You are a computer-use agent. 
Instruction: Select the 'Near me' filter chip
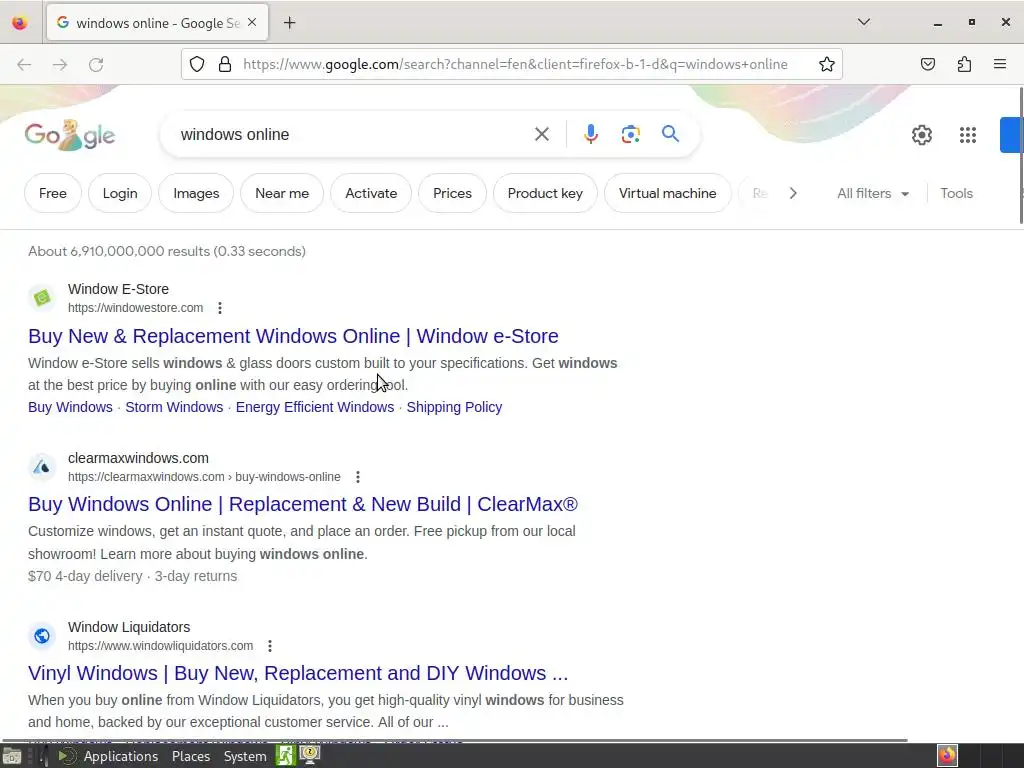click(282, 193)
